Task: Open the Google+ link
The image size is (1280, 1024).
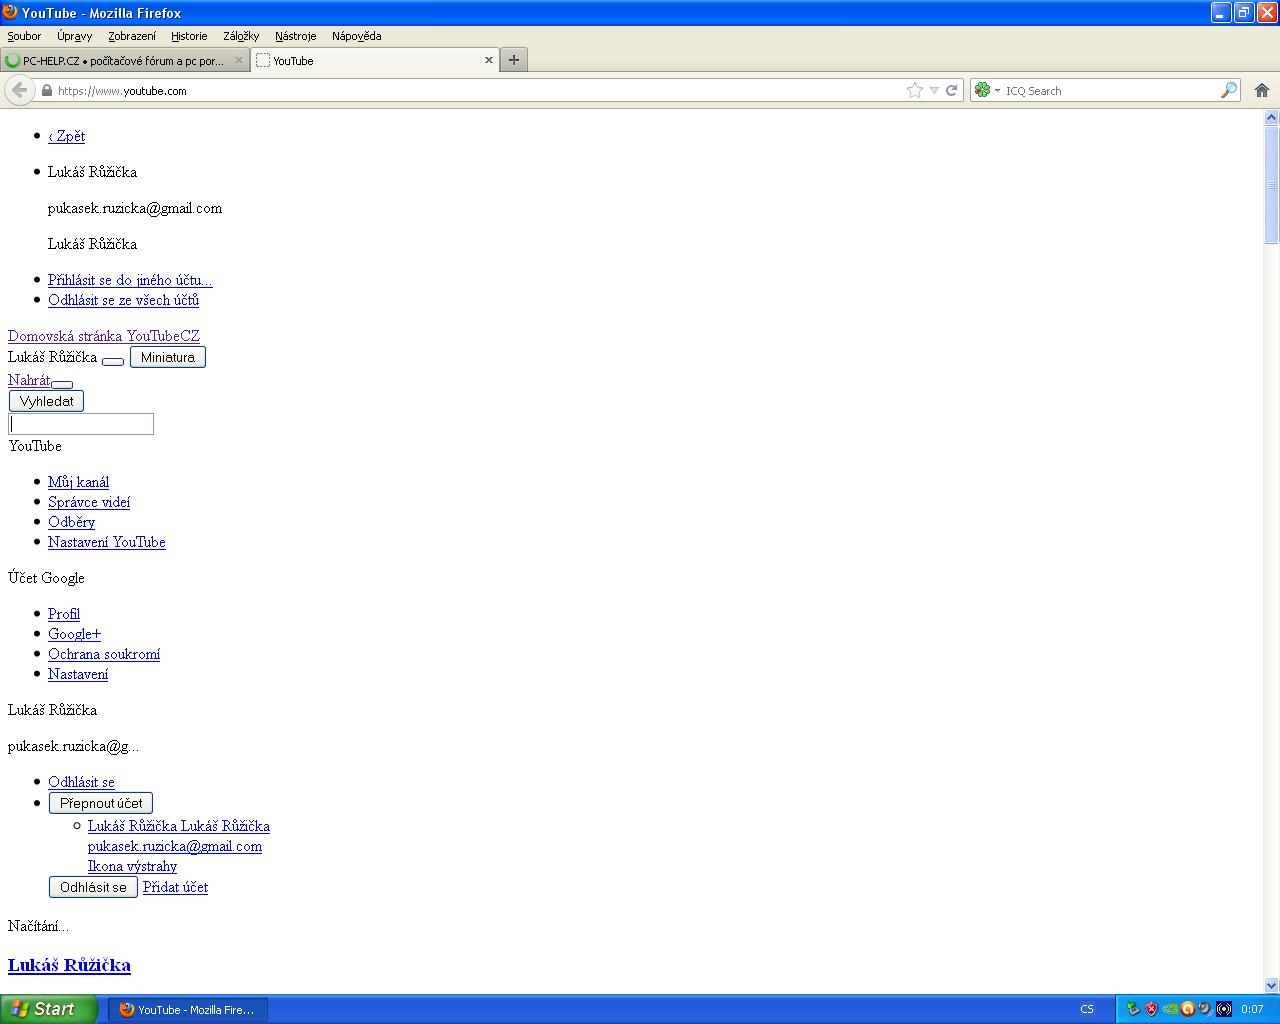Action: pyautogui.click(x=74, y=634)
